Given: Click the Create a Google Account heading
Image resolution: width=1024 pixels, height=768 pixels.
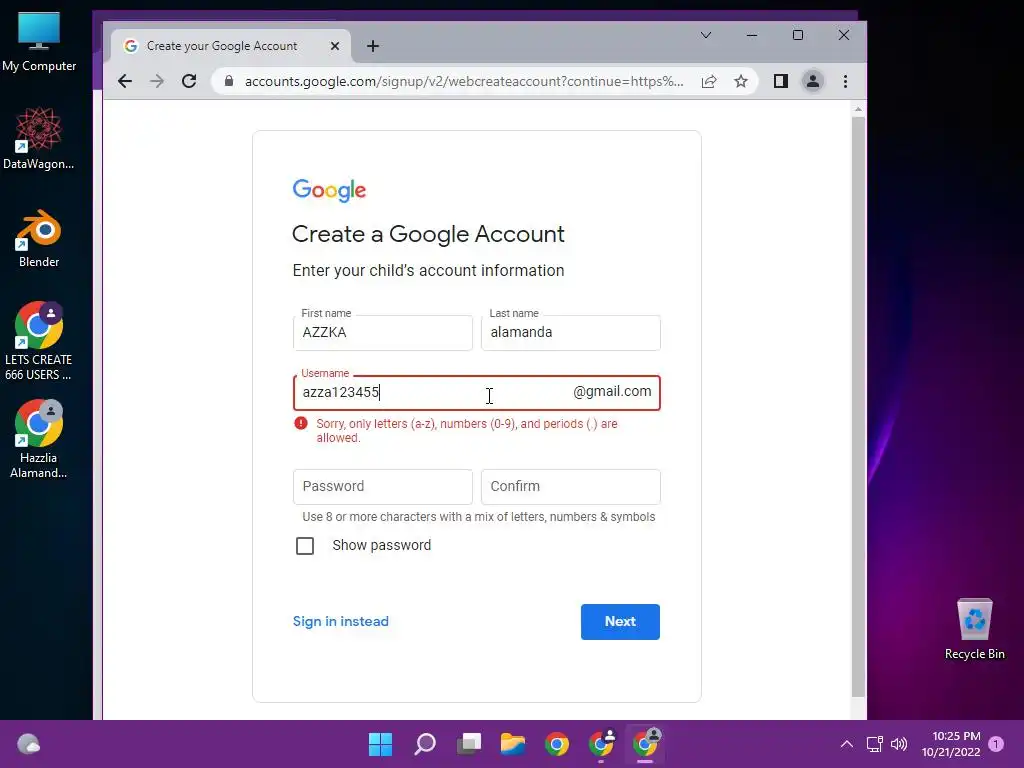Looking at the screenshot, I should coord(428,234).
